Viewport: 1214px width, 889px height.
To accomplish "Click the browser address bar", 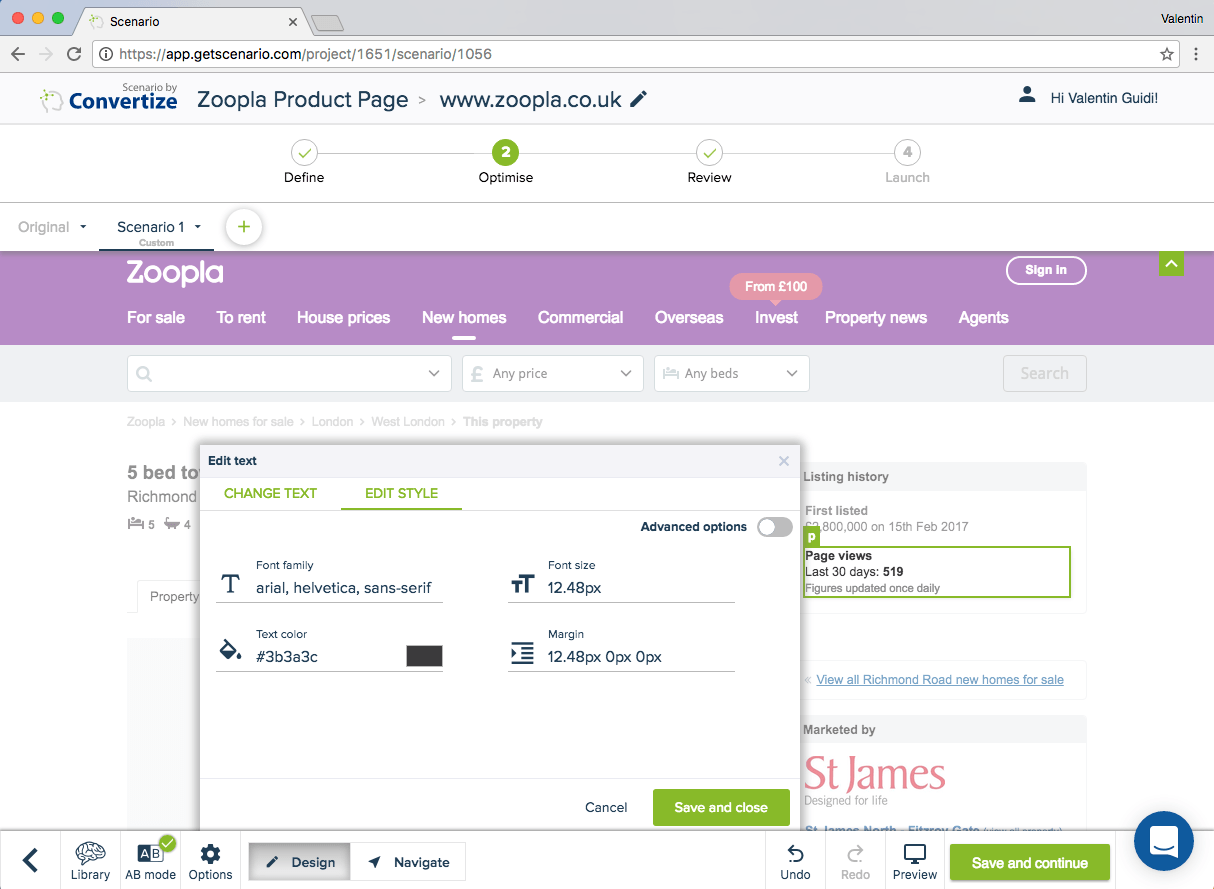I will pos(635,54).
